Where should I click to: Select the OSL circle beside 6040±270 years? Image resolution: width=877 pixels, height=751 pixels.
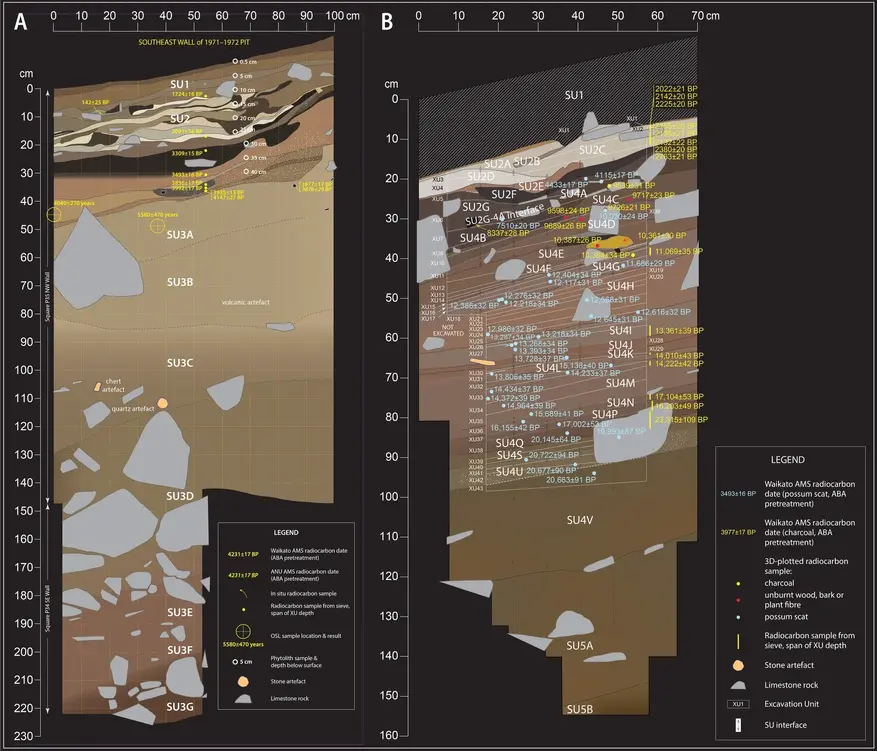pyautogui.click(x=54, y=214)
